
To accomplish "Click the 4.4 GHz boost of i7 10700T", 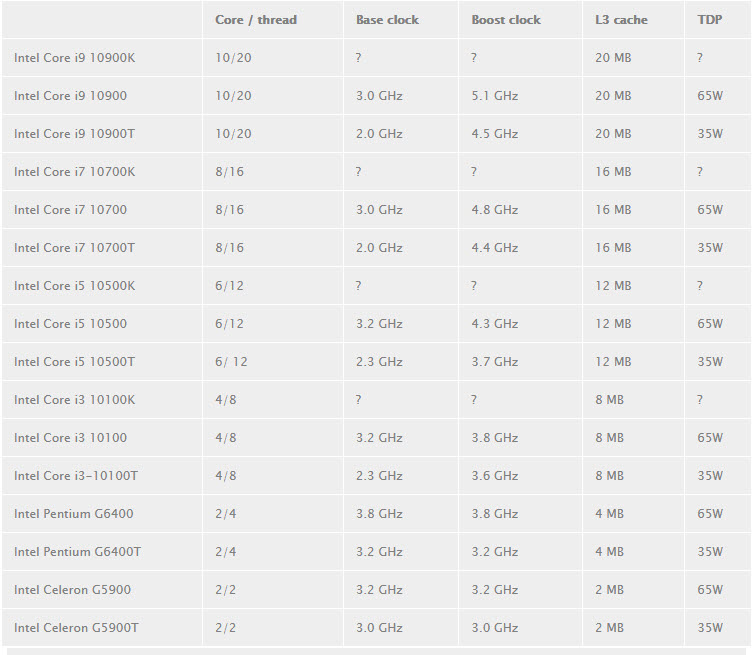I will click(494, 248).
